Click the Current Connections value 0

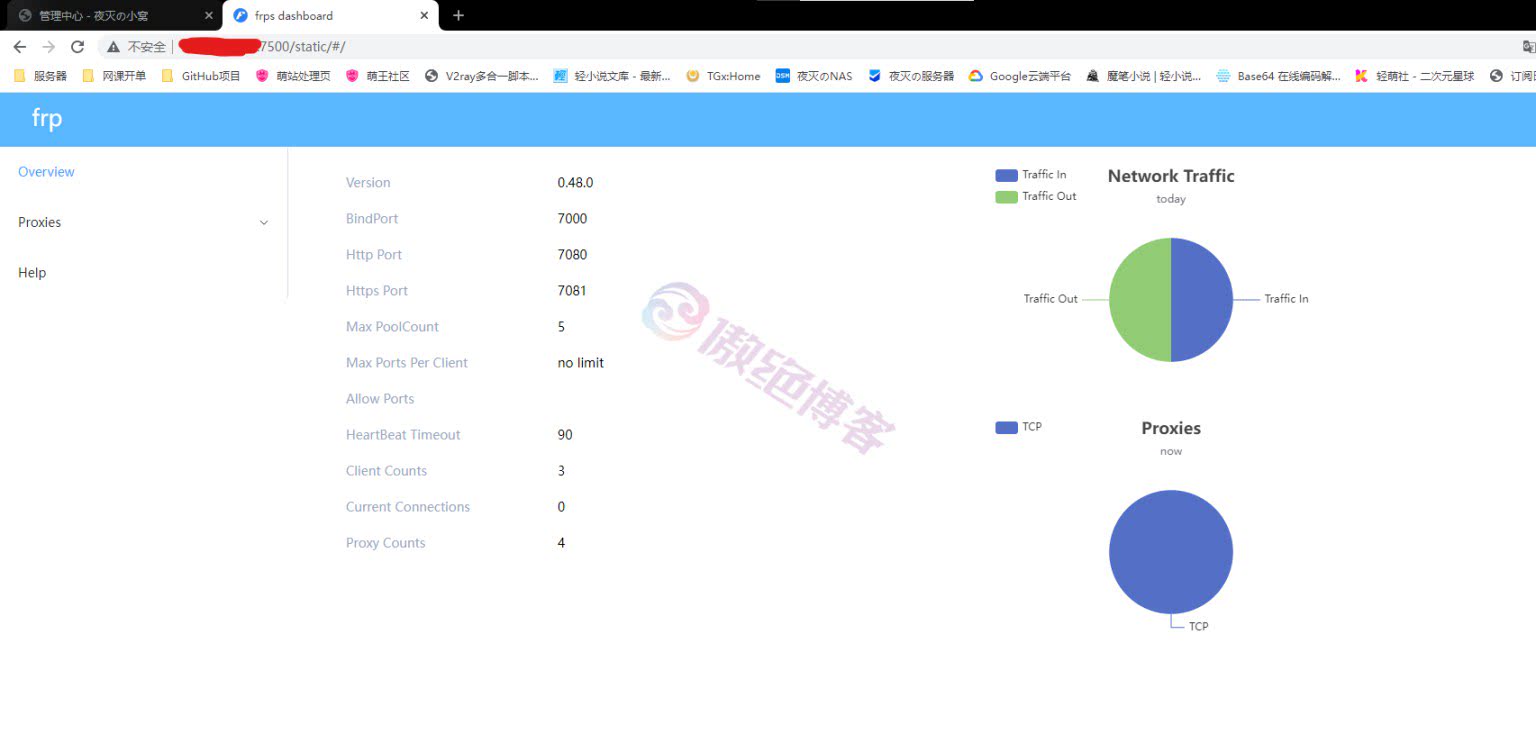tap(561, 506)
